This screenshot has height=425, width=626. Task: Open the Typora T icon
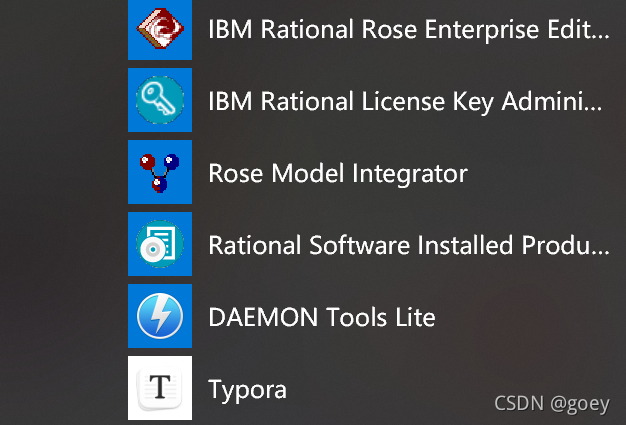click(160, 388)
